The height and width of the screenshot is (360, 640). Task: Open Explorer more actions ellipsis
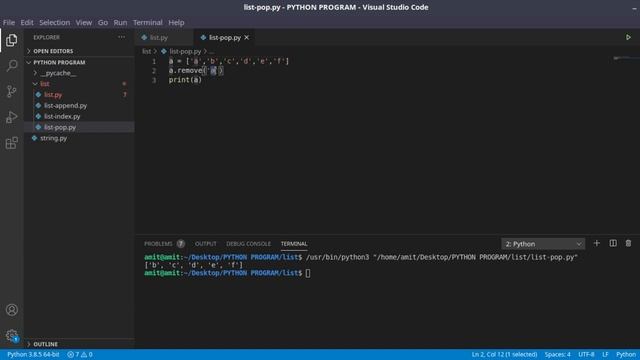click(122, 37)
